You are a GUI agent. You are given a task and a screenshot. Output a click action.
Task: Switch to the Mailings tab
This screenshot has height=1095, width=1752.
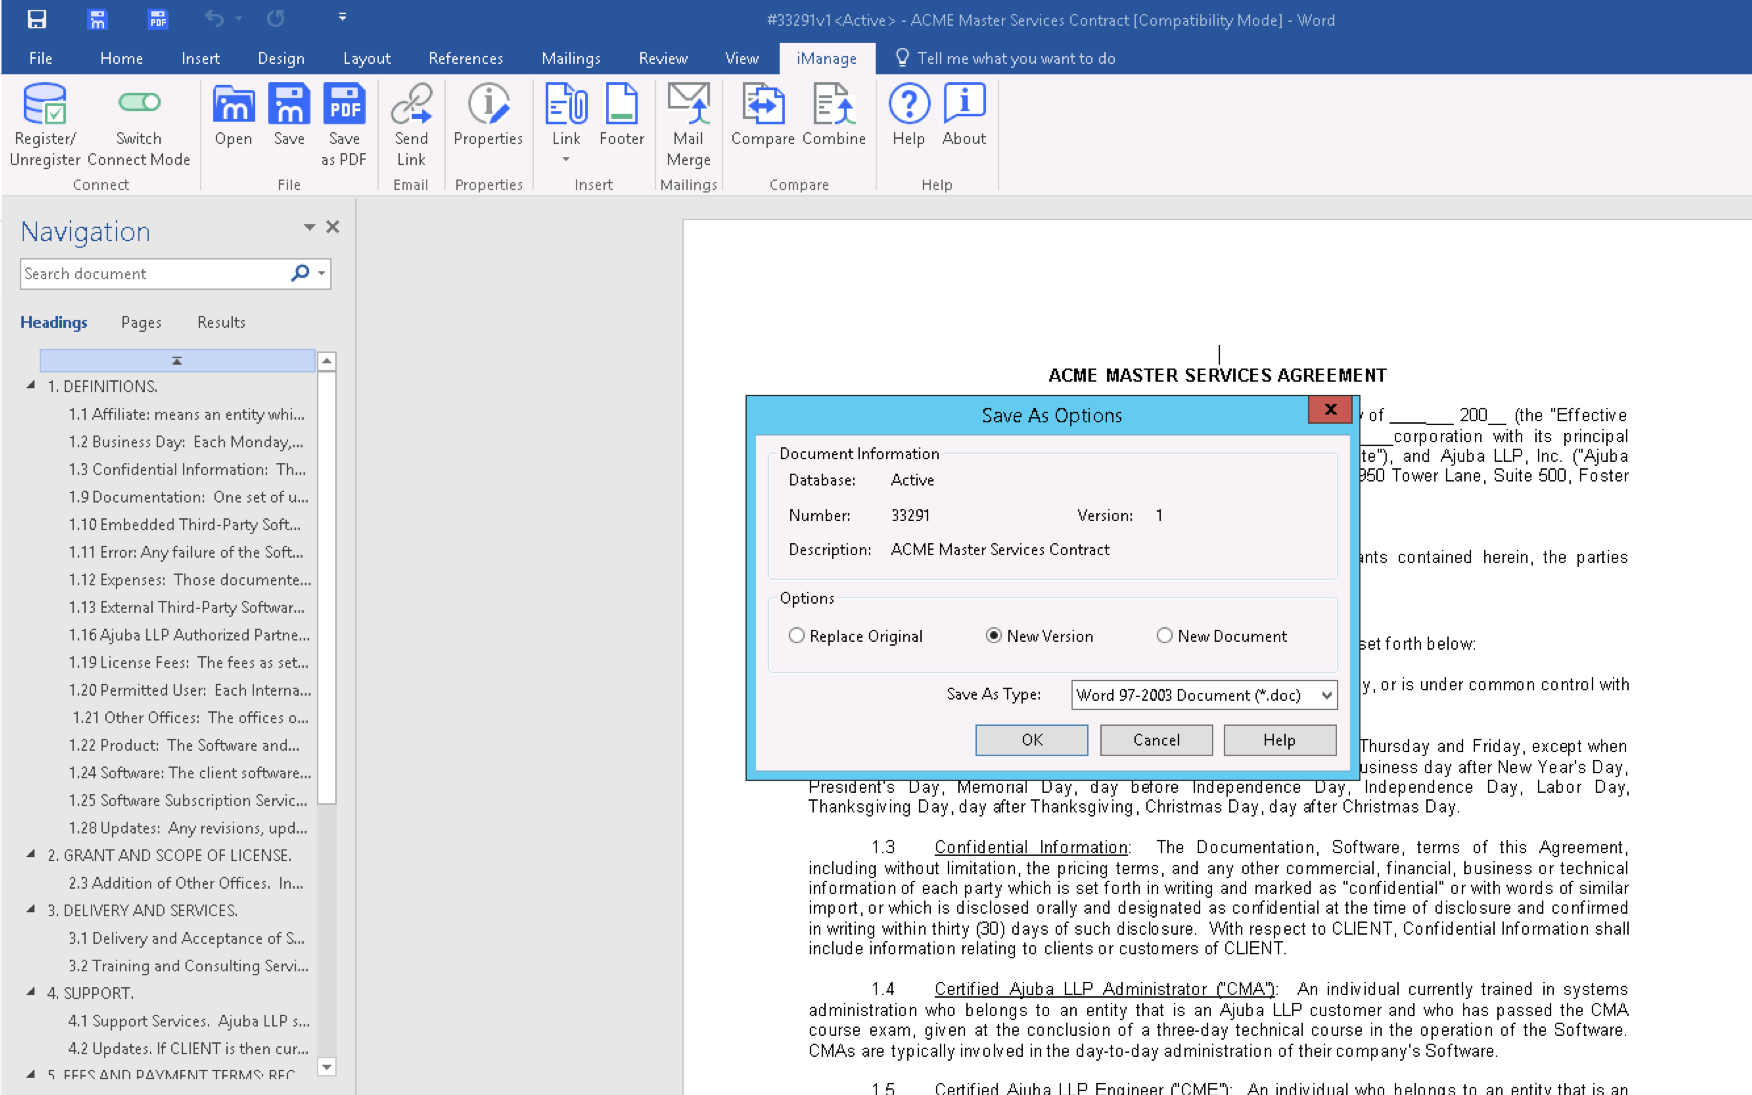pos(571,58)
